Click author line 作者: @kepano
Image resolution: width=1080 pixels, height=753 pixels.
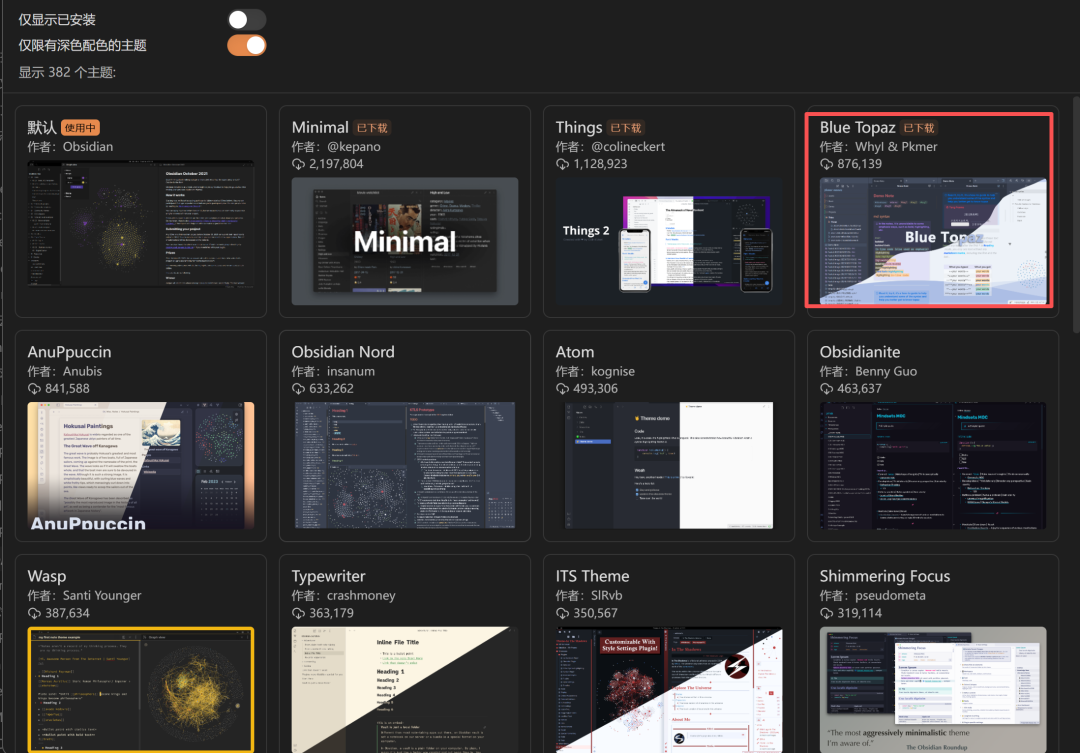tap(336, 147)
